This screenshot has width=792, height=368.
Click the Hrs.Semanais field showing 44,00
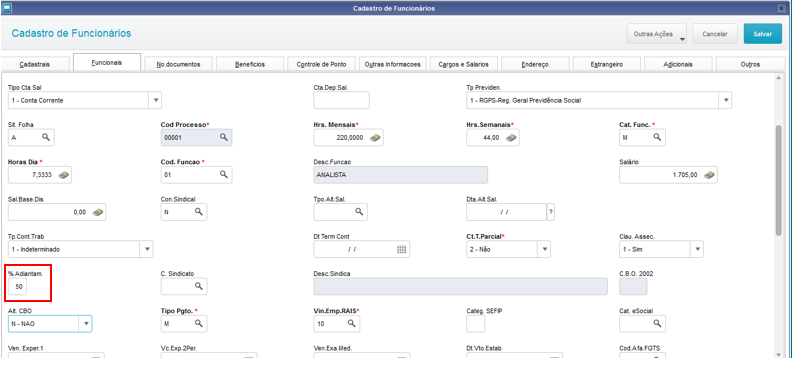[492, 137]
